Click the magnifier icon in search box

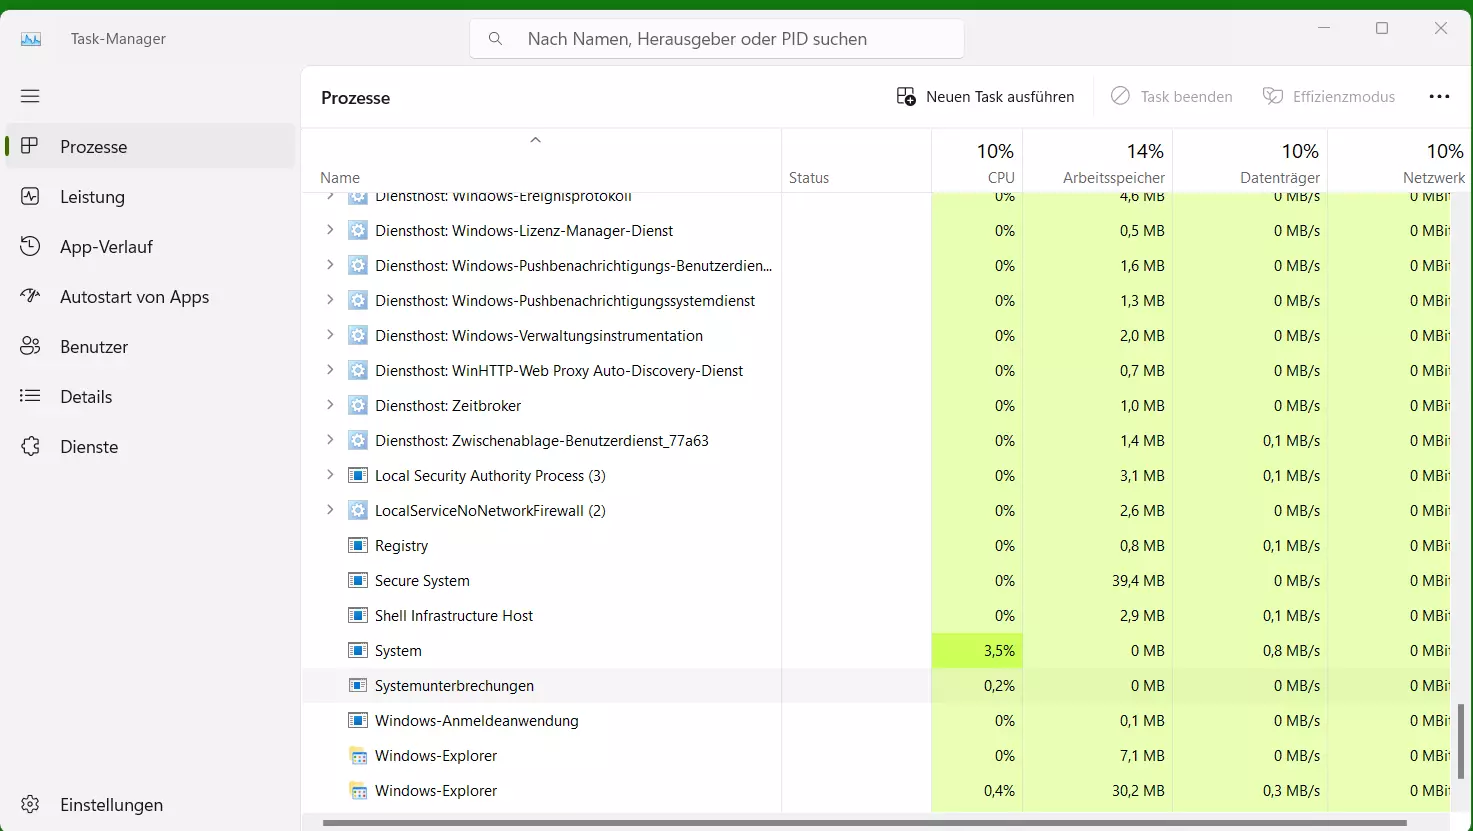click(x=495, y=39)
